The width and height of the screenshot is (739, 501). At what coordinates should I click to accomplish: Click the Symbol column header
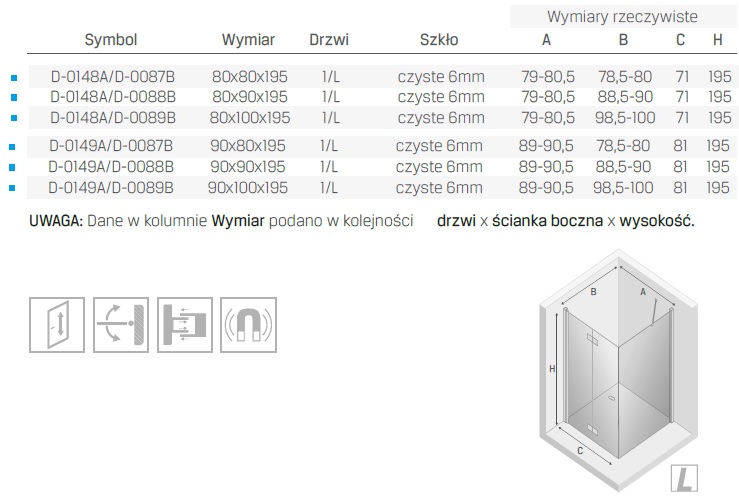(111, 40)
